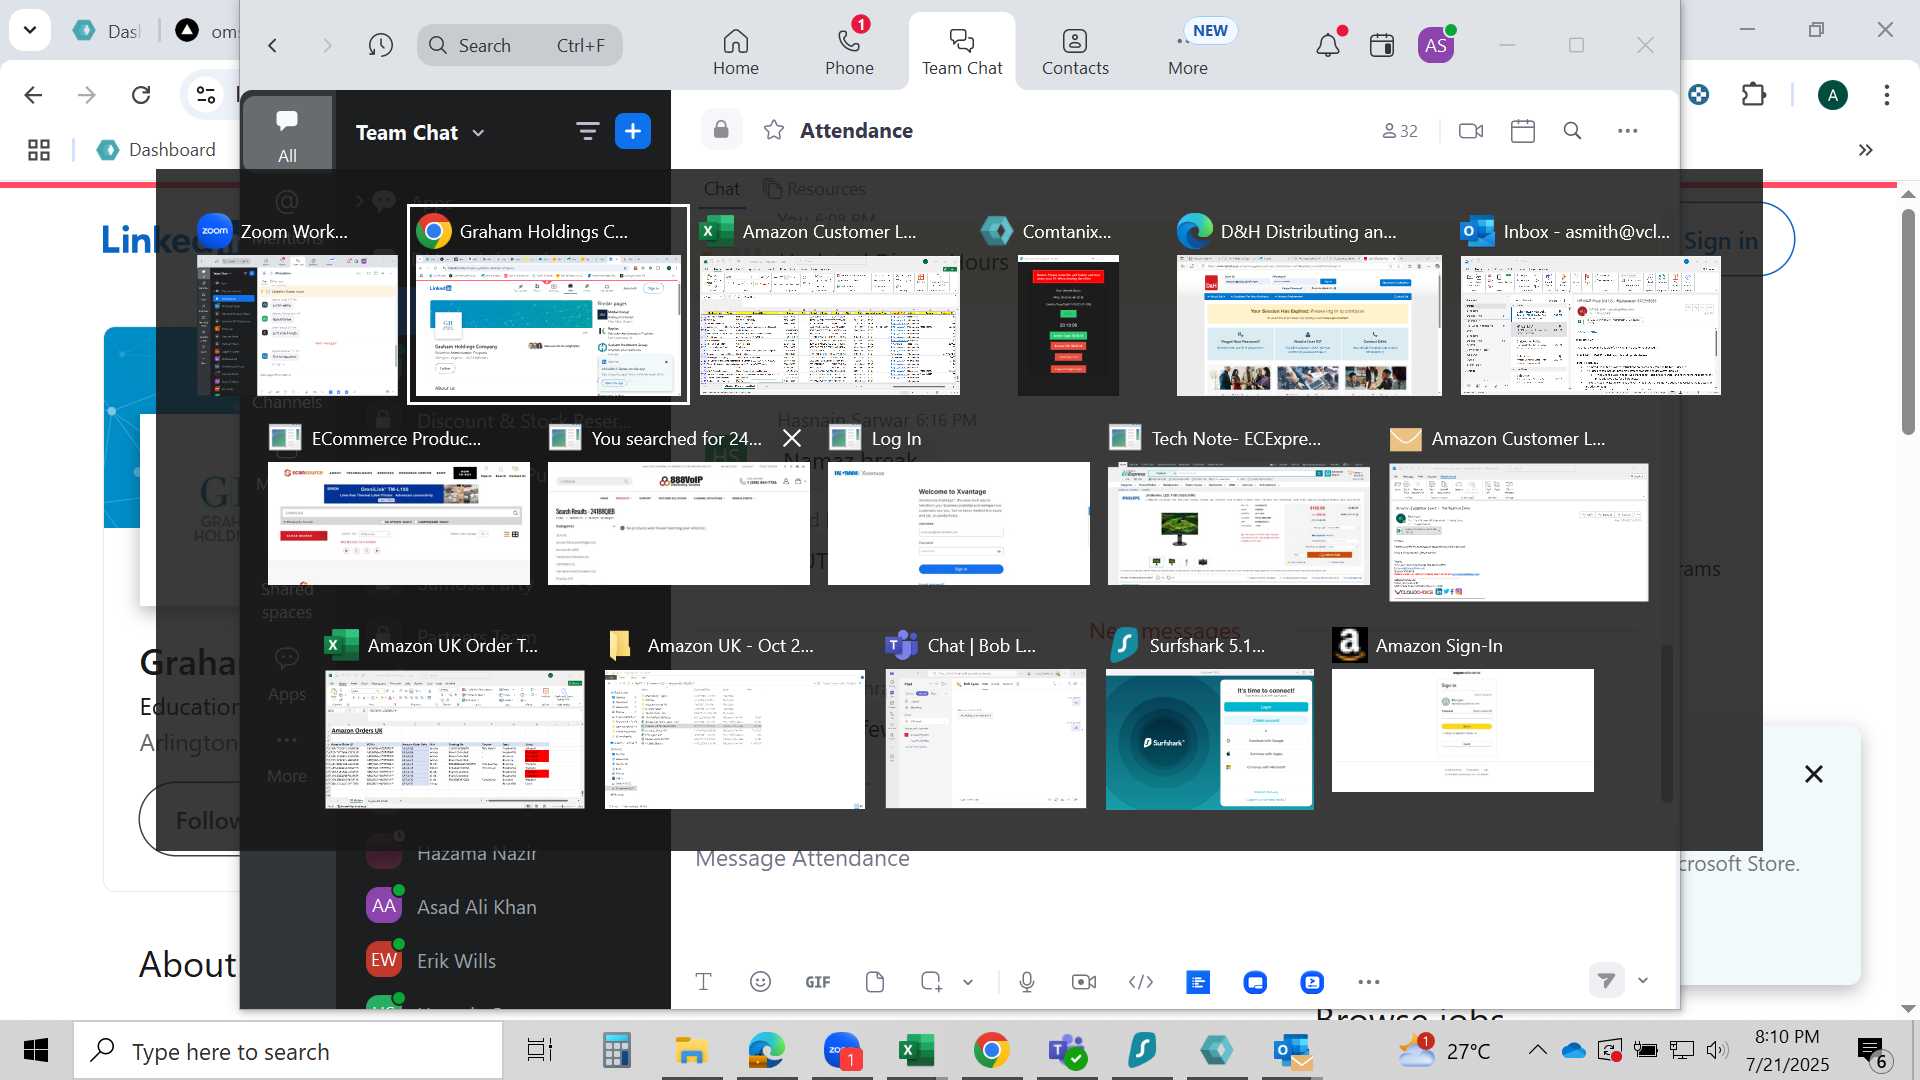Image resolution: width=1920 pixels, height=1080 pixels.
Task: Switch to ECommerce Product window
Action: pos(399,523)
